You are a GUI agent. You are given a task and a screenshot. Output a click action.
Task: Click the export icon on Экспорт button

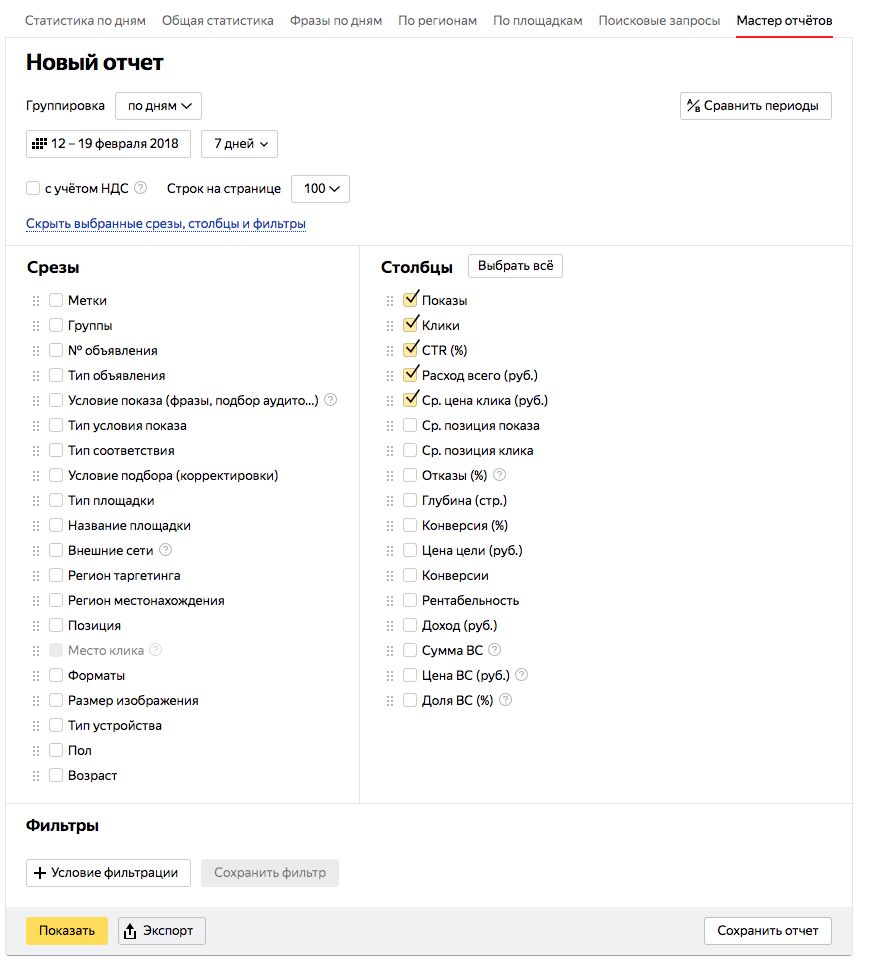tap(130, 932)
